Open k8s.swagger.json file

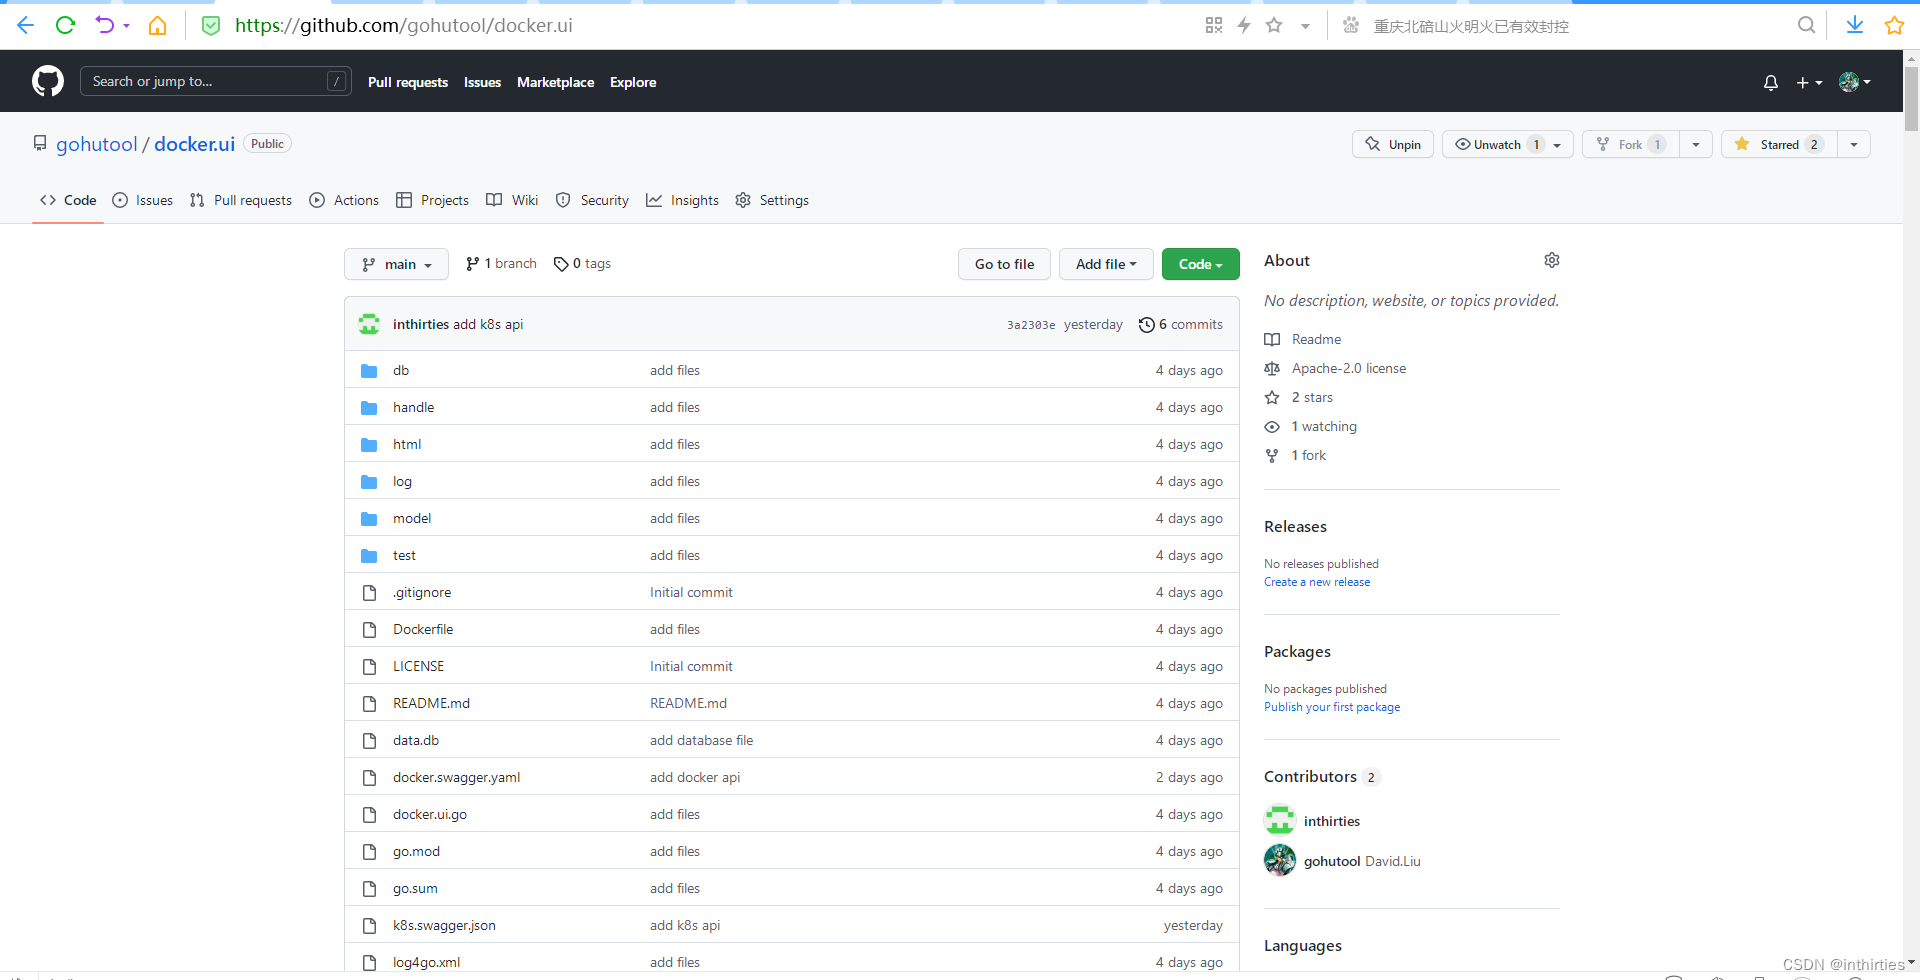[x=444, y=925]
